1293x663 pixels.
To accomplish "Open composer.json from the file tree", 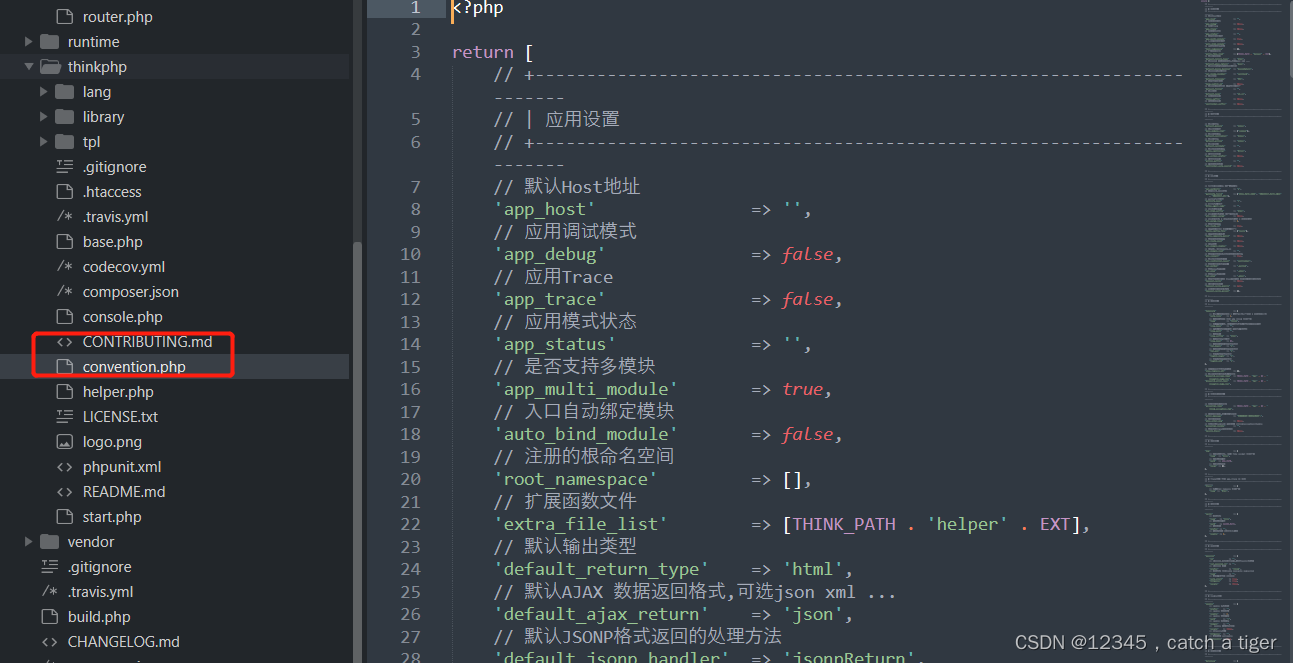I will coord(131,292).
